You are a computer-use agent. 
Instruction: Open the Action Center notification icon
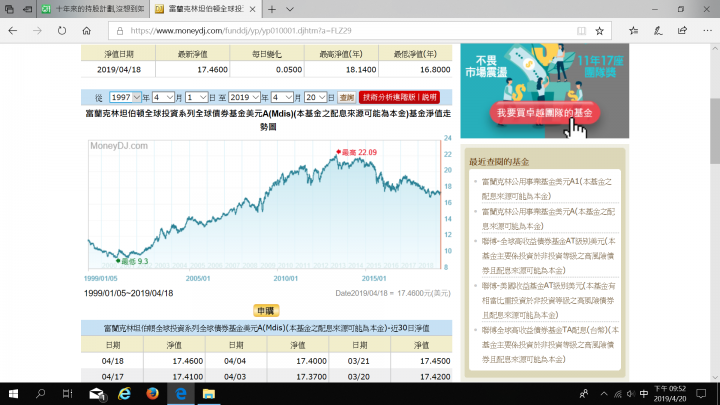(701, 394)
